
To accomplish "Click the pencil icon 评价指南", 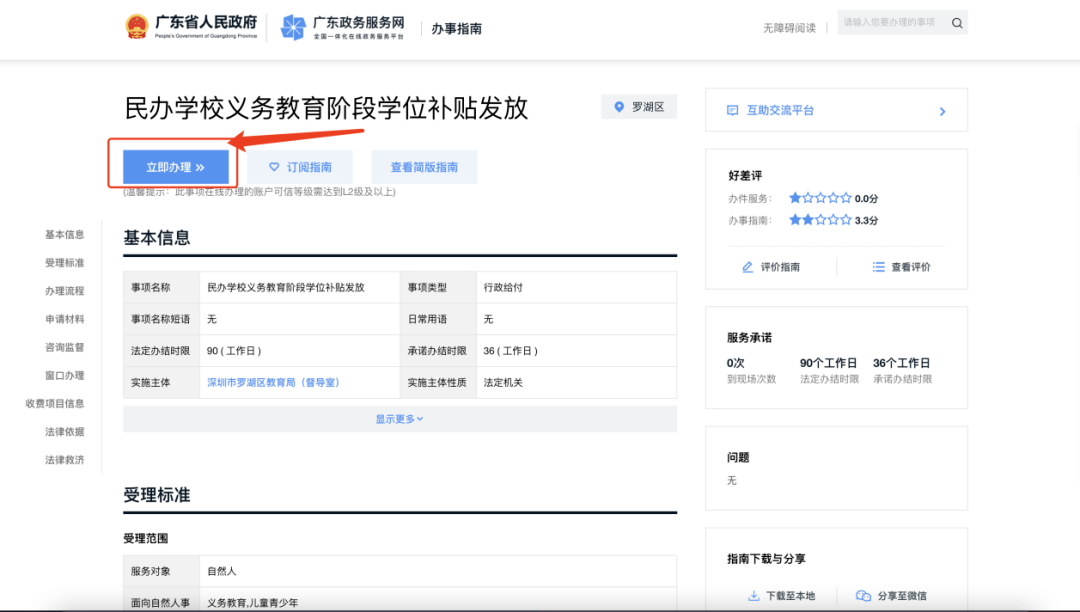I will pos(747,267).
